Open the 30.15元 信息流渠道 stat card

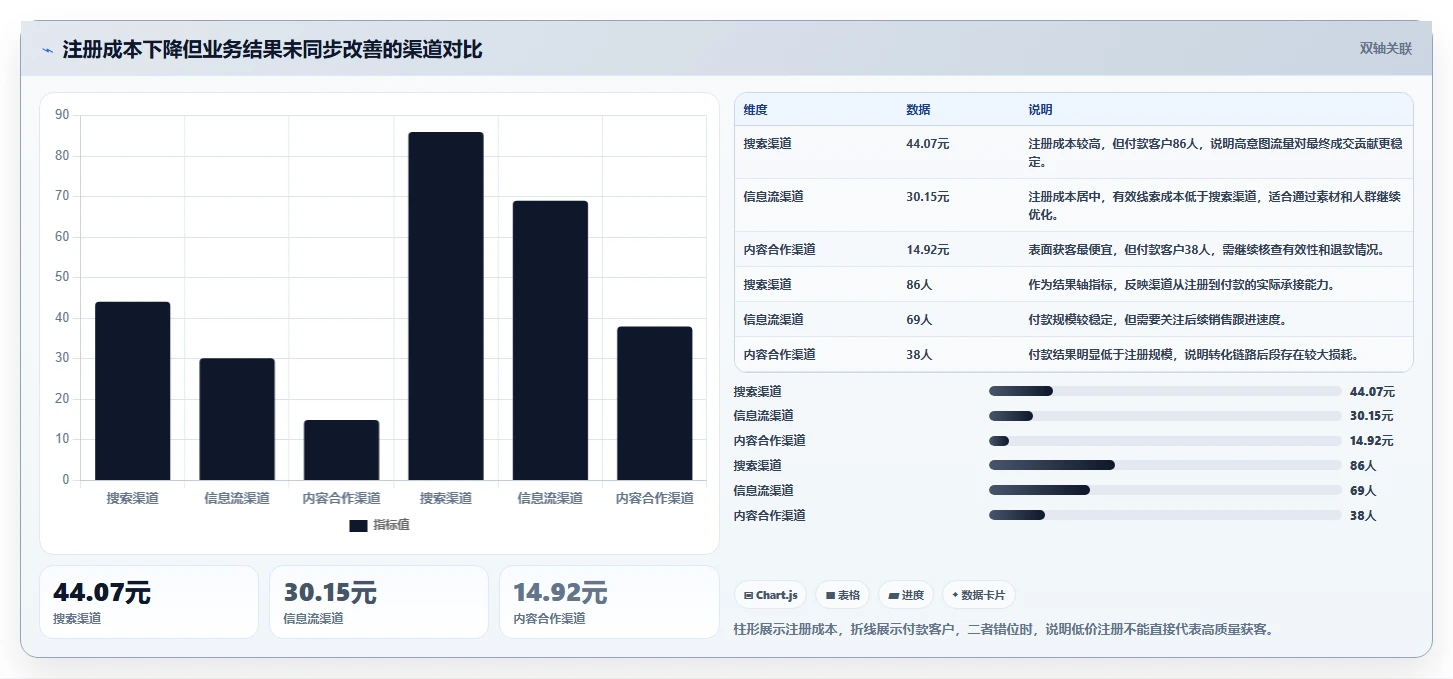(x=379, y=602)
